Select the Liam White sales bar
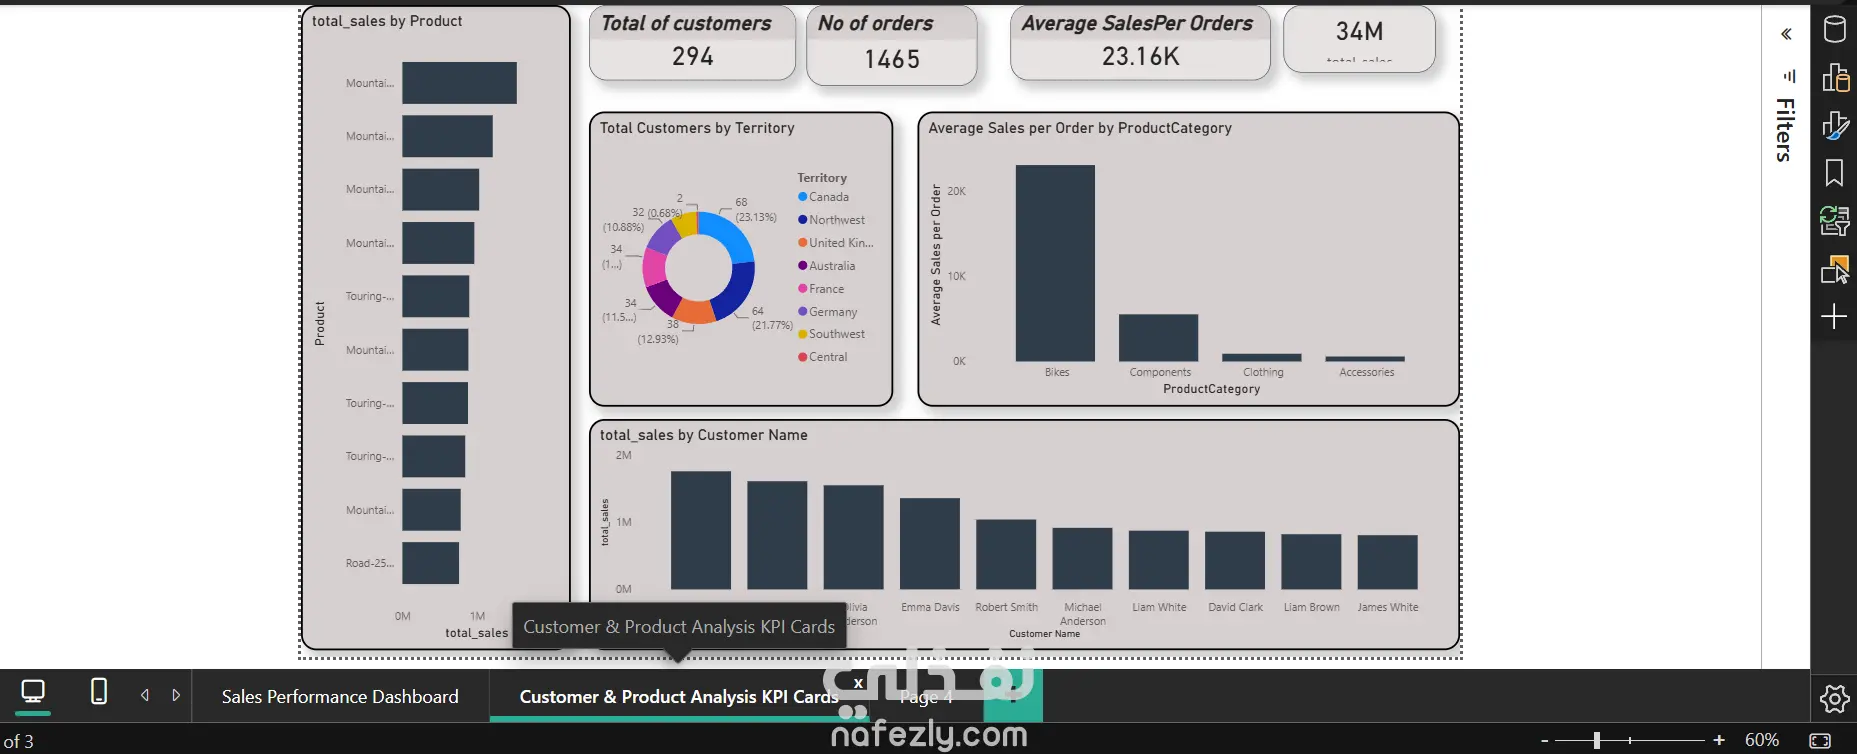Image resolution: width=1857 pixels, height=754 pixels. point(1159,560)
